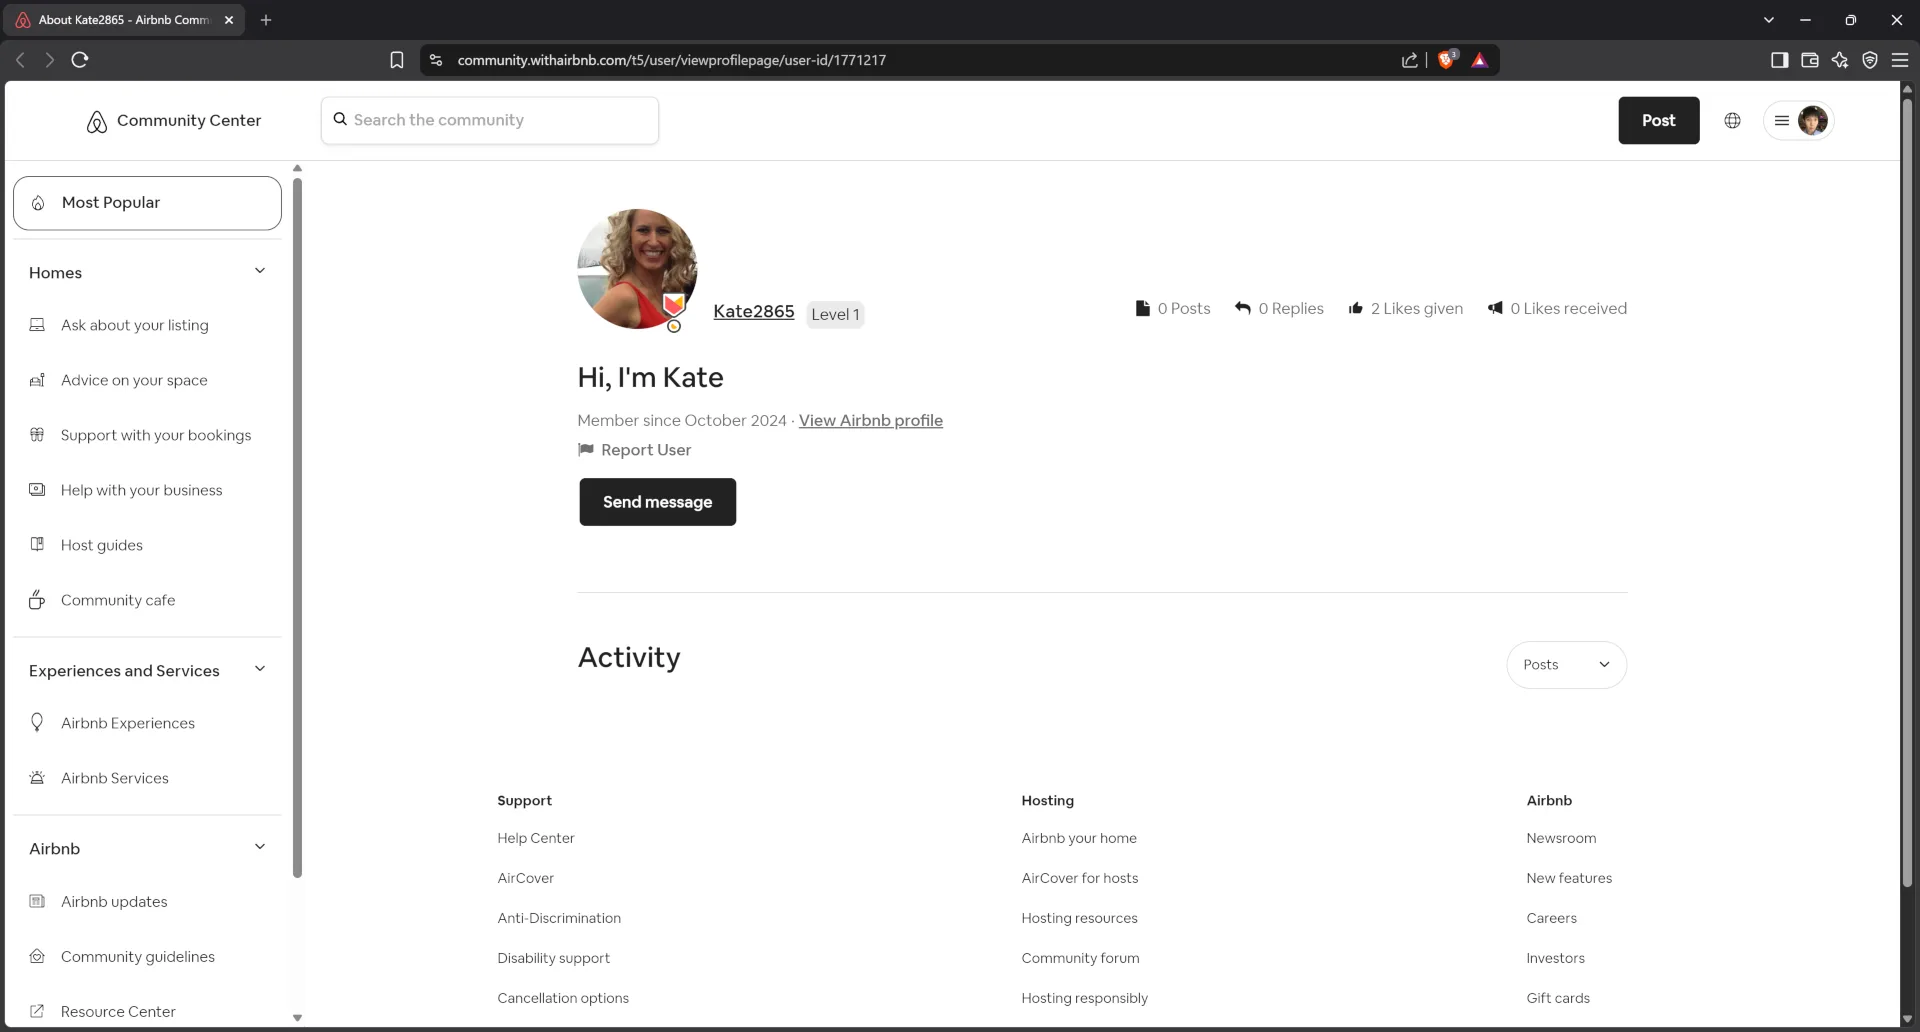The image size is (1920, 1032).
Task: Click the Host guides book icon
Action: pyautogui.click(x=37, y=545)
